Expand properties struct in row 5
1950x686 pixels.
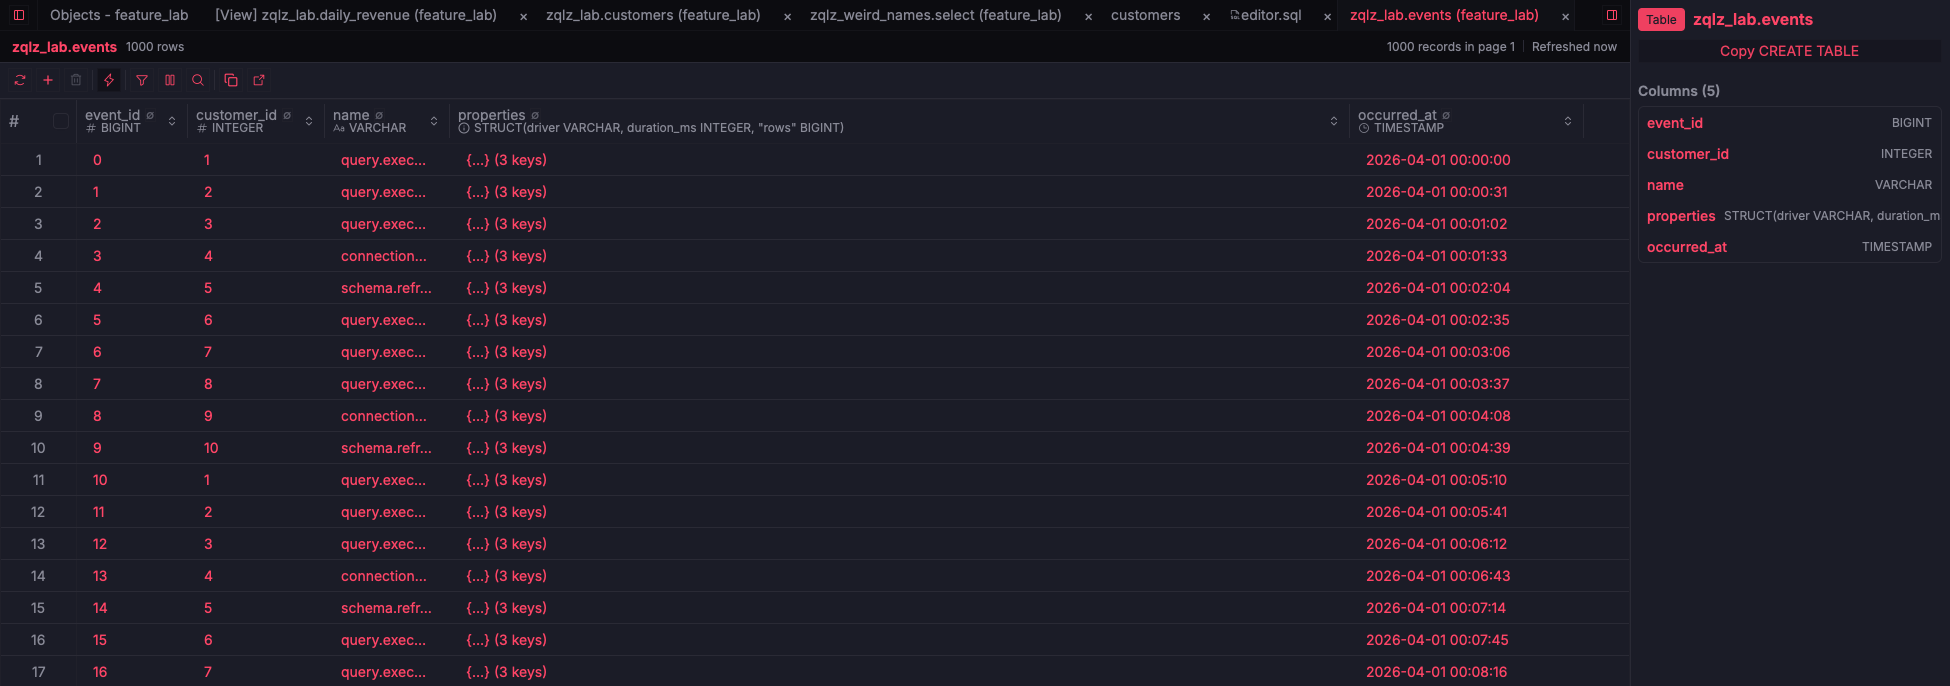pos(506,288)
